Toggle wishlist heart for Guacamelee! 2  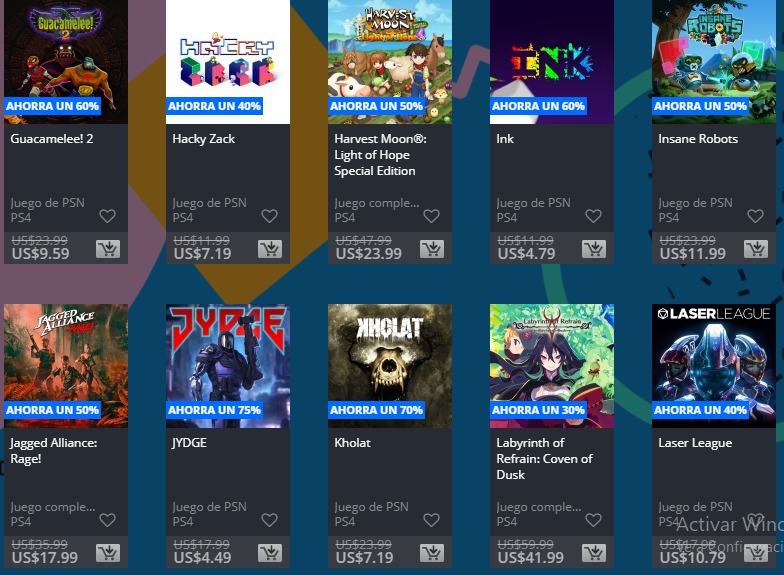(x=108, y=216)
